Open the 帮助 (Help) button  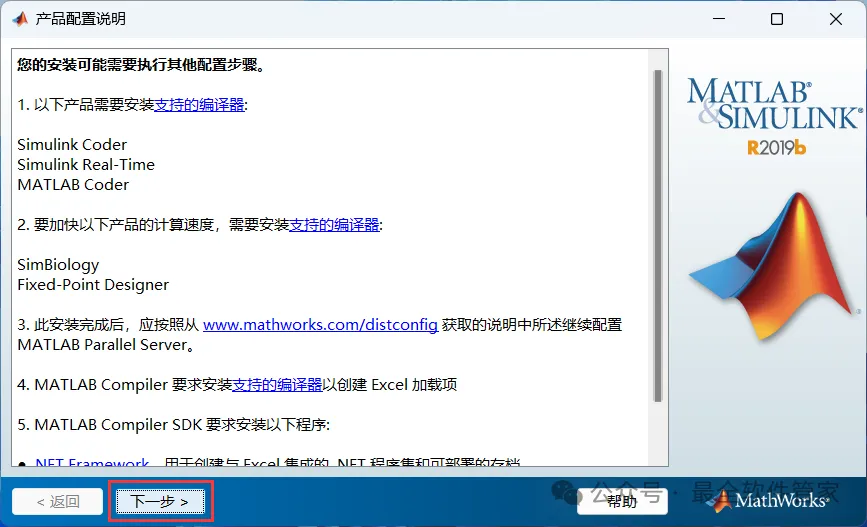(x=622, y=502)
